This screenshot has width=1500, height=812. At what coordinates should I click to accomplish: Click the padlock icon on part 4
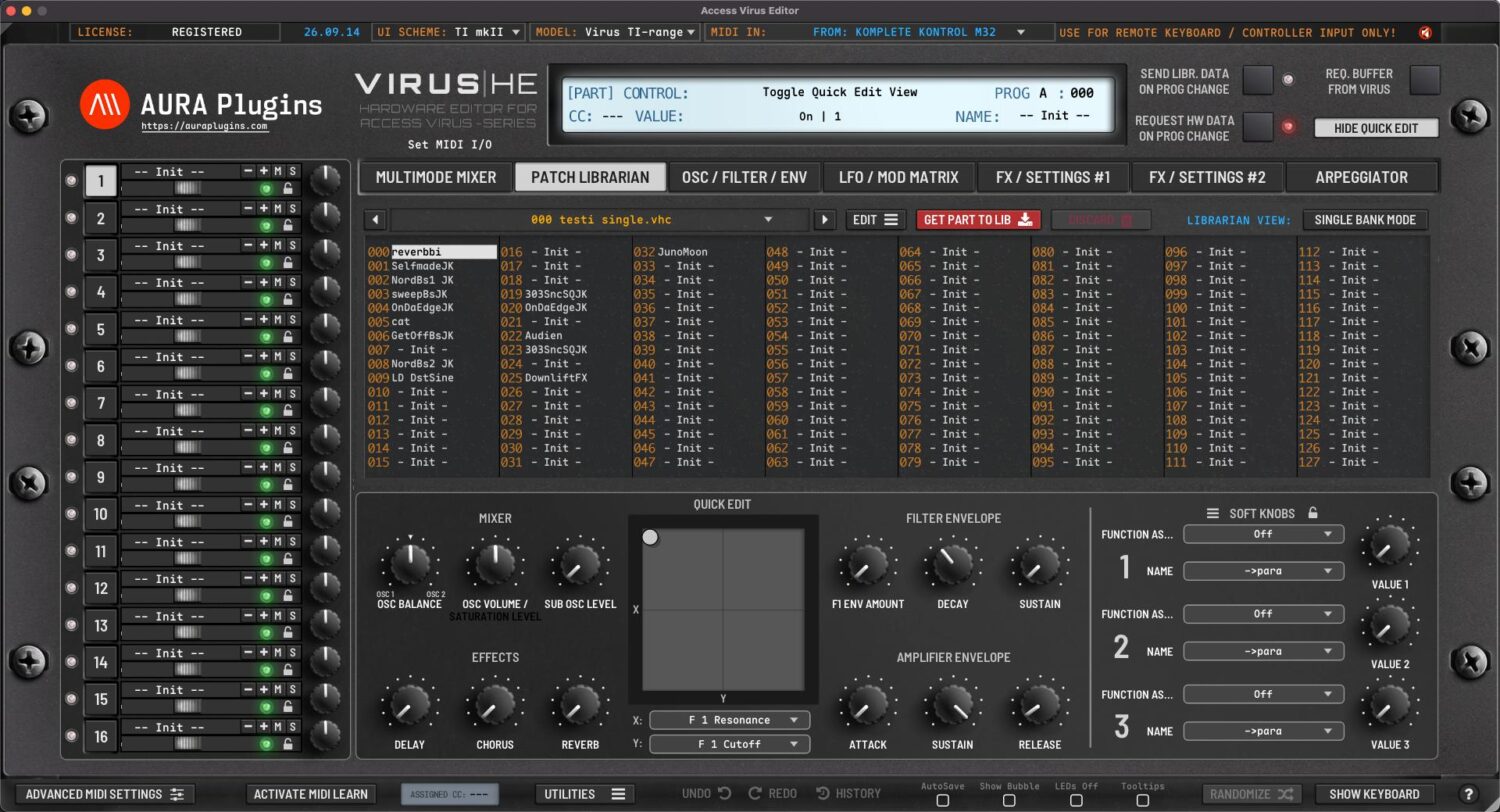[x=288, y=299]
